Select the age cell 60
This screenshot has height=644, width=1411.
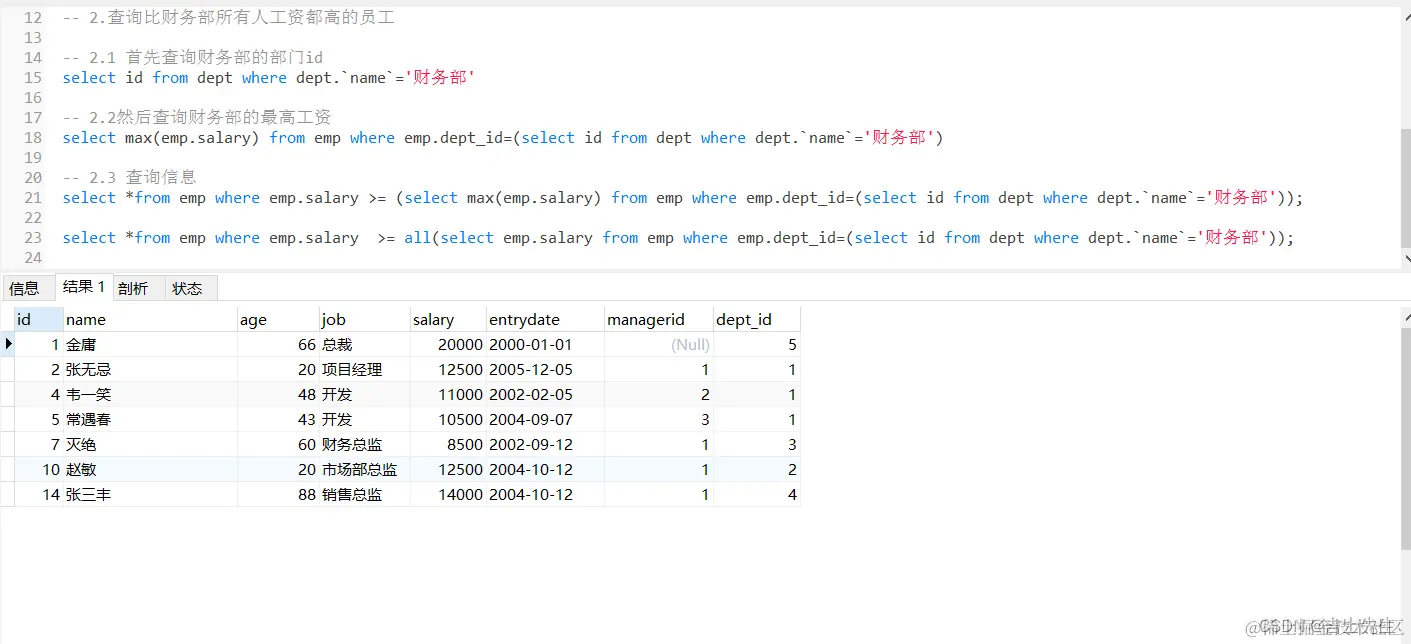[278, 444]
